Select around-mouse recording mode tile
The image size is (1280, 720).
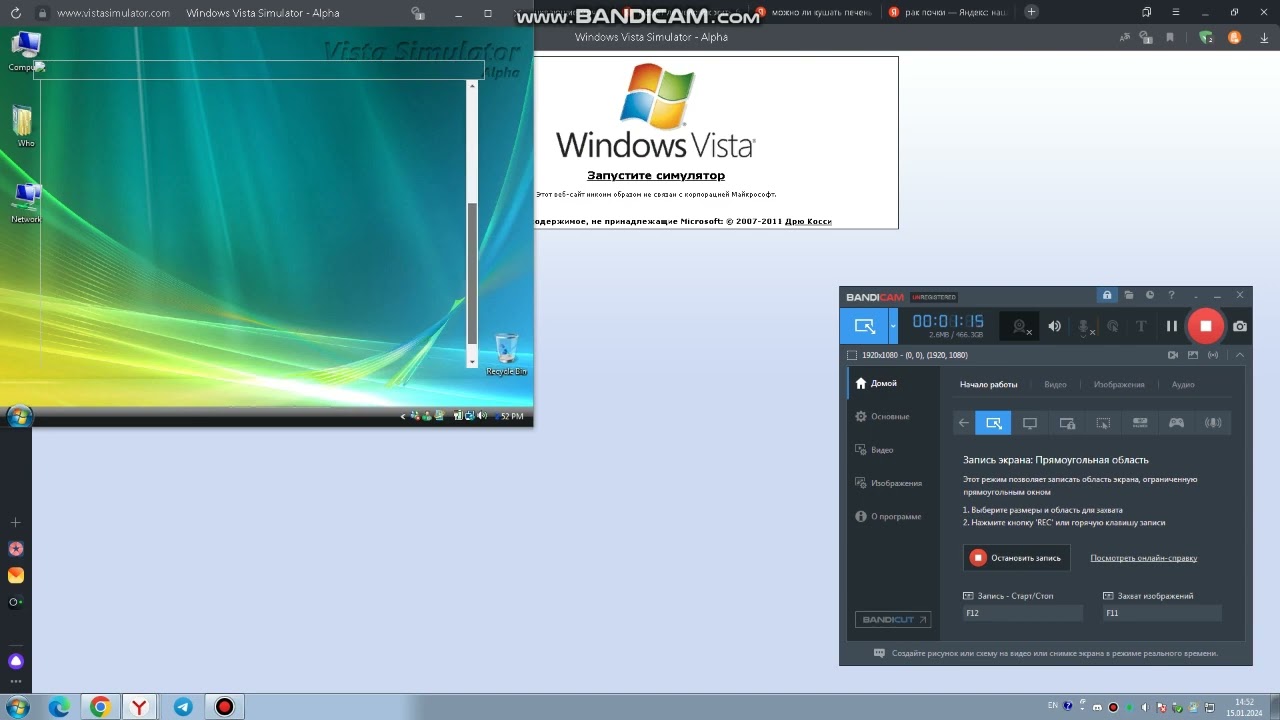pos(1103,423)
